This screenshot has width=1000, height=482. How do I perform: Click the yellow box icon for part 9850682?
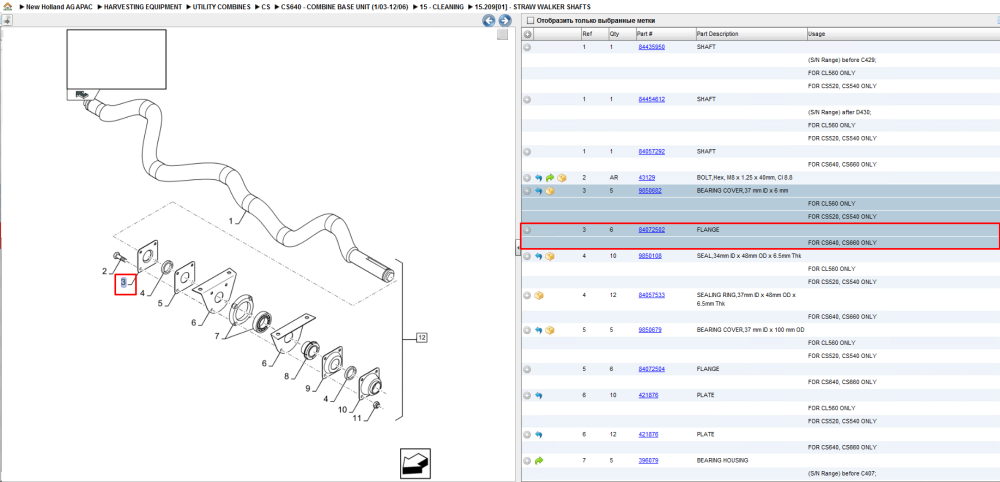click(x=550, y=191)
